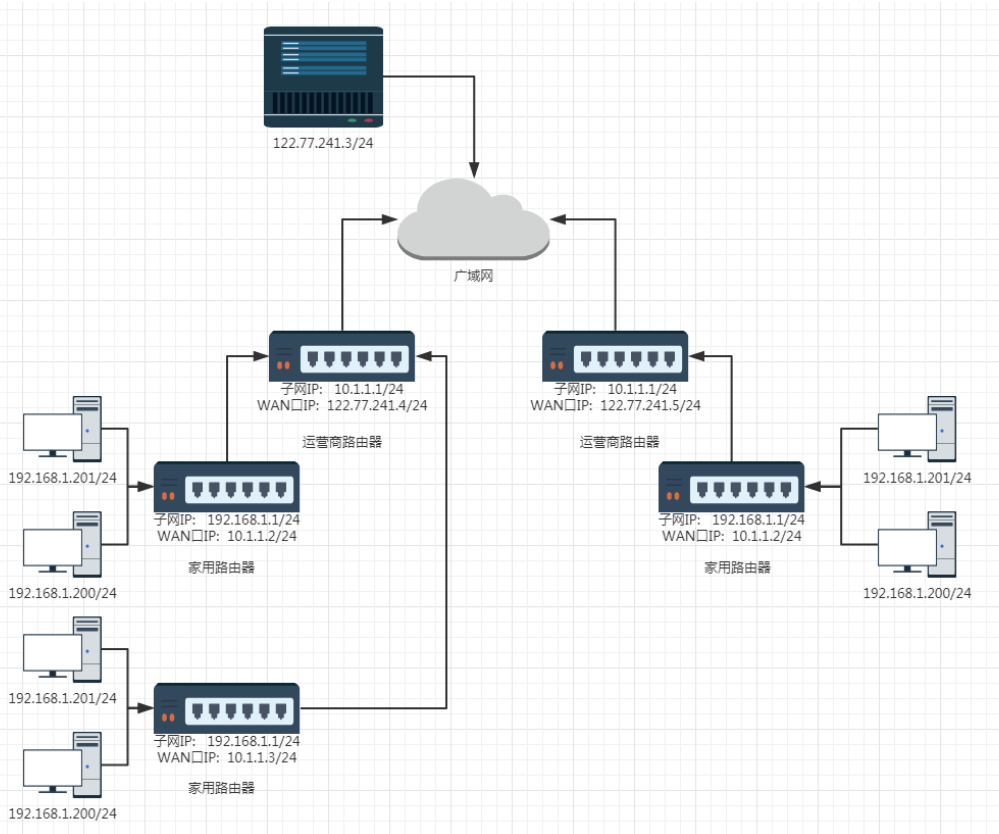Select left-side home router icon above WAN 10.1.1.2/24
Viewport: 999px width, 834px height.
(226, 487)
